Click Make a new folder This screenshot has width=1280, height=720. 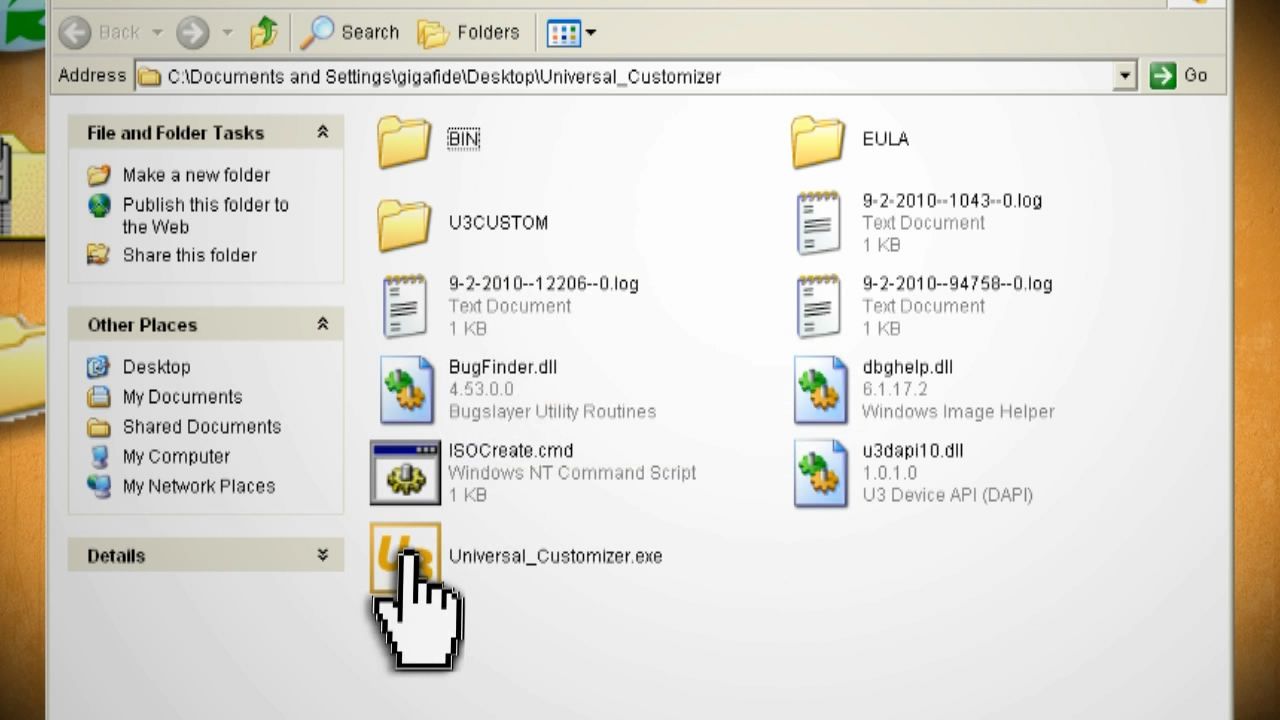pos(196,175)
